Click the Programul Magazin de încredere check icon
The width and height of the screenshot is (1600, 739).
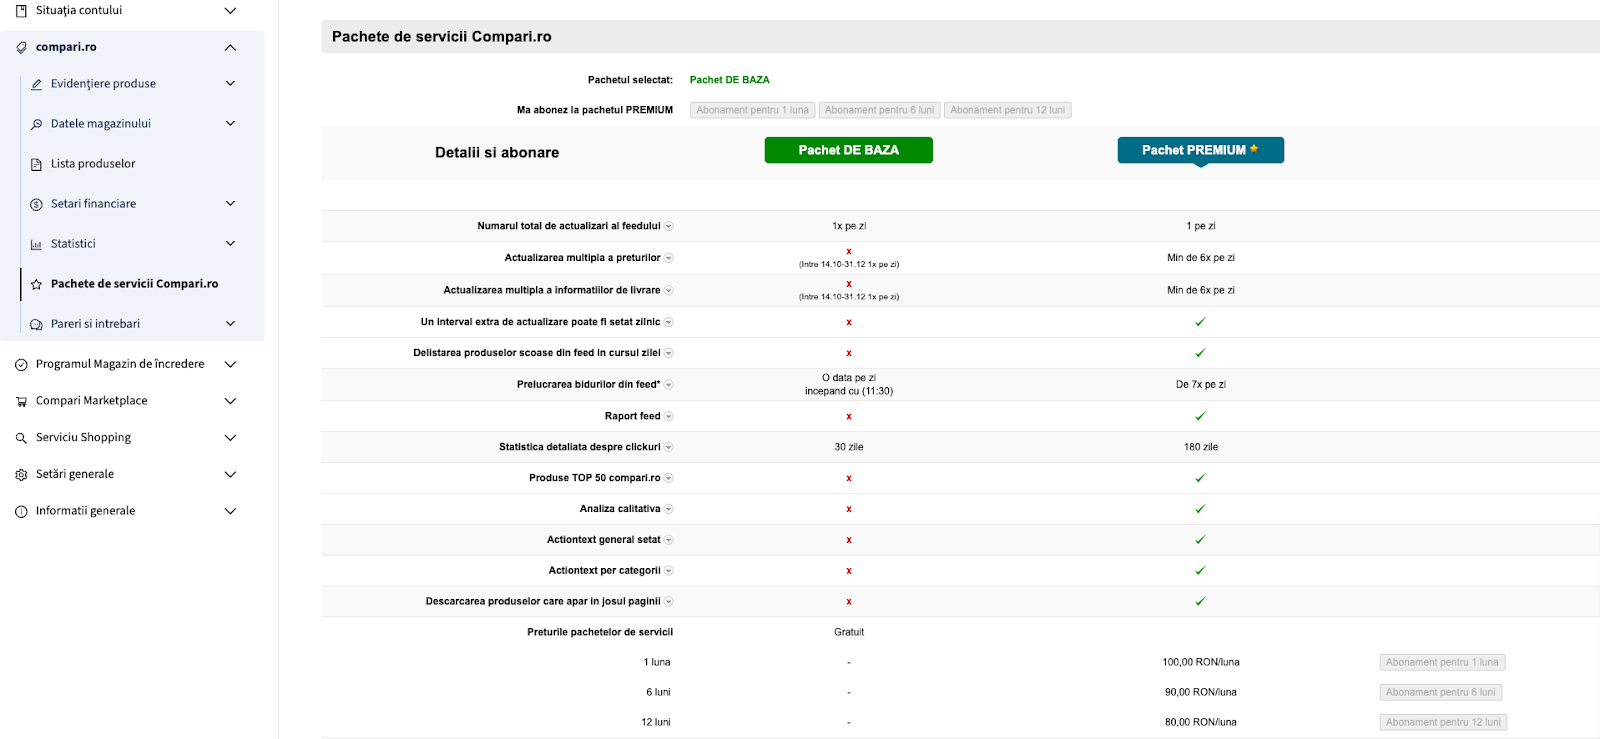(x=21, y=365)
